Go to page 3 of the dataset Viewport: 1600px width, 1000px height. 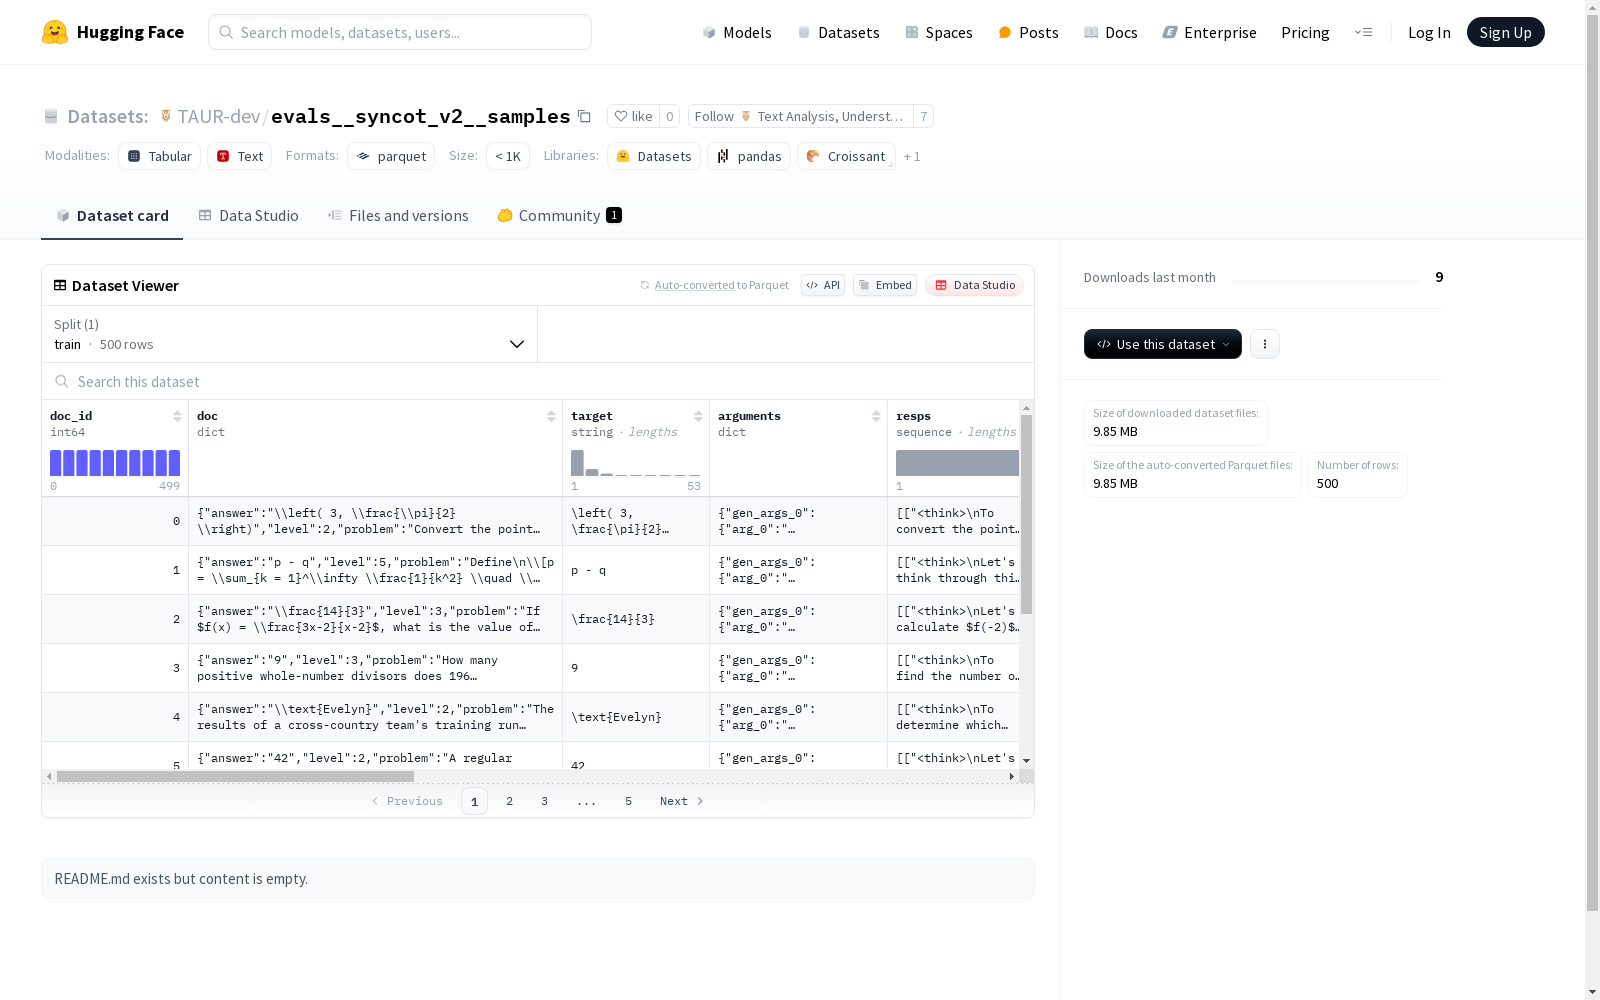pos(544,801)
